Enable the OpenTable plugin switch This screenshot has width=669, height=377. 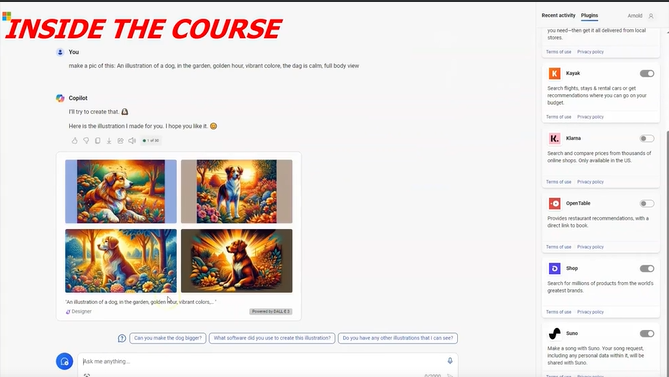pos(647,203)
